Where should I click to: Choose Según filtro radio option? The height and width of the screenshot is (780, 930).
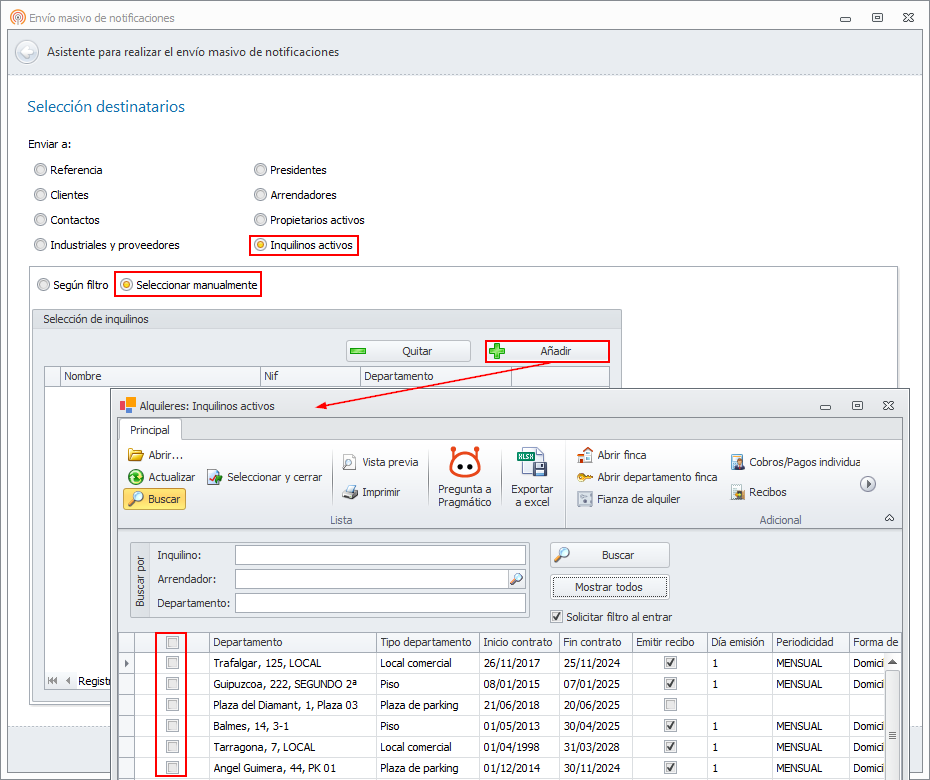point(43,285)
